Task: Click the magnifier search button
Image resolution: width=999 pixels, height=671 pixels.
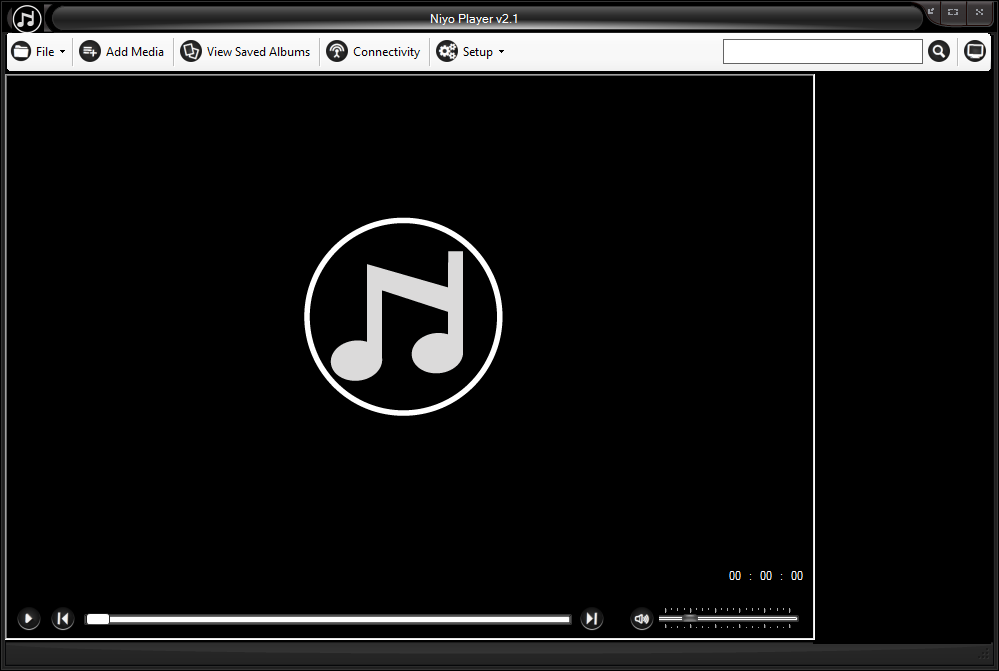Action: pyautogui.click(x=938, y=51)
